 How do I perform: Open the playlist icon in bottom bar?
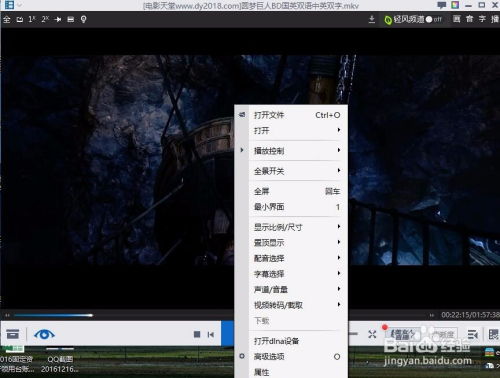[x=473, y=334]
